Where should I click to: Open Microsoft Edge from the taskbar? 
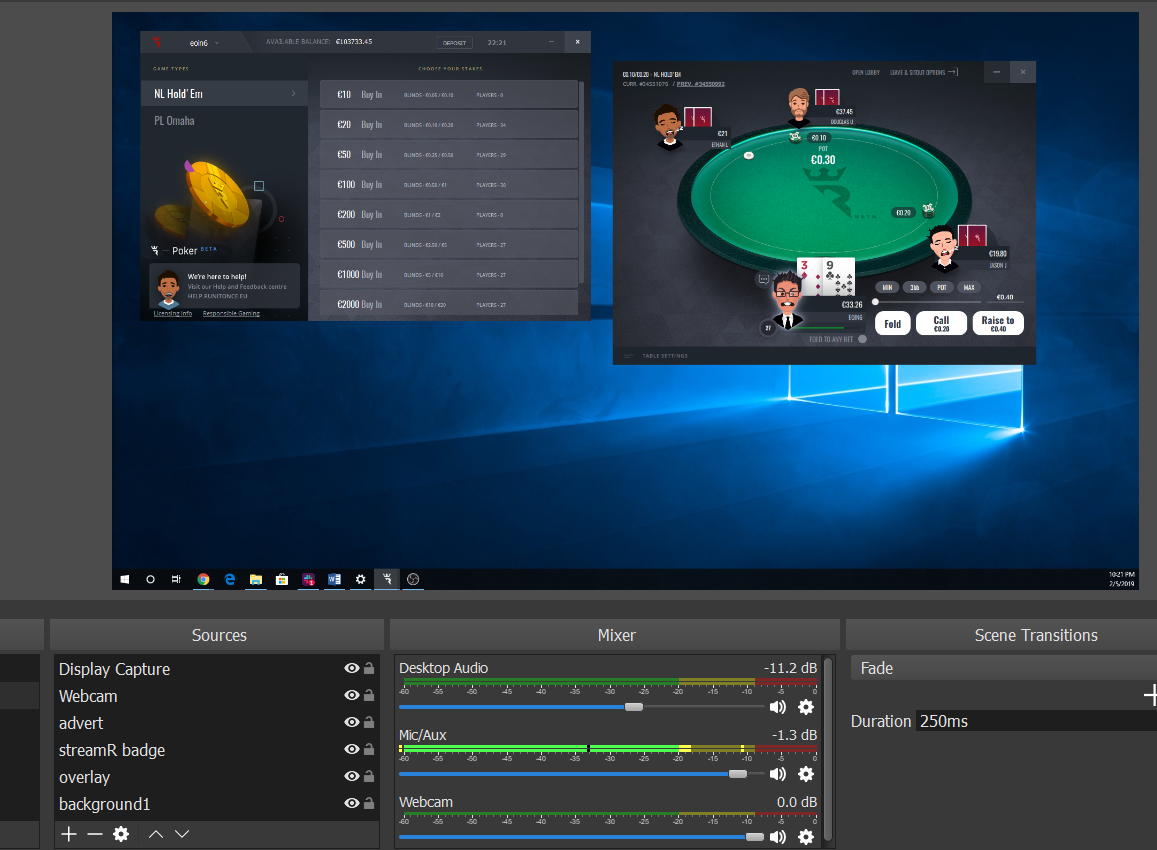click(x=229, y=579)
